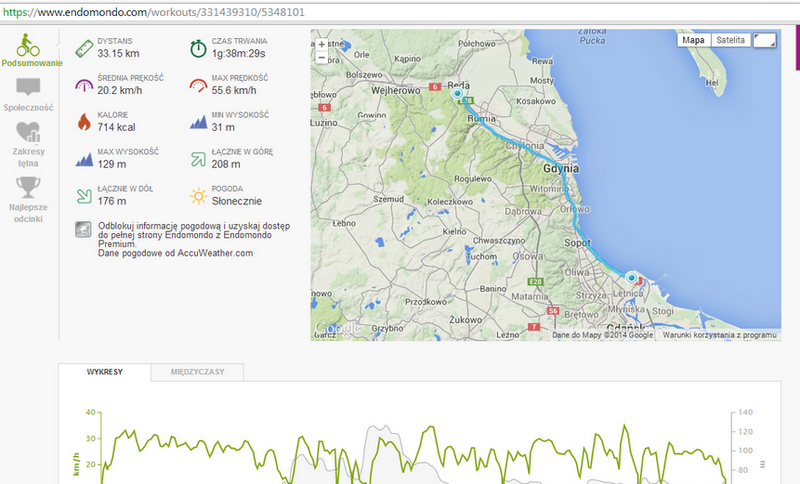Click the Pogoda sun icon
The height and width of the screenshot is (484, 800).
coord(198,196)
